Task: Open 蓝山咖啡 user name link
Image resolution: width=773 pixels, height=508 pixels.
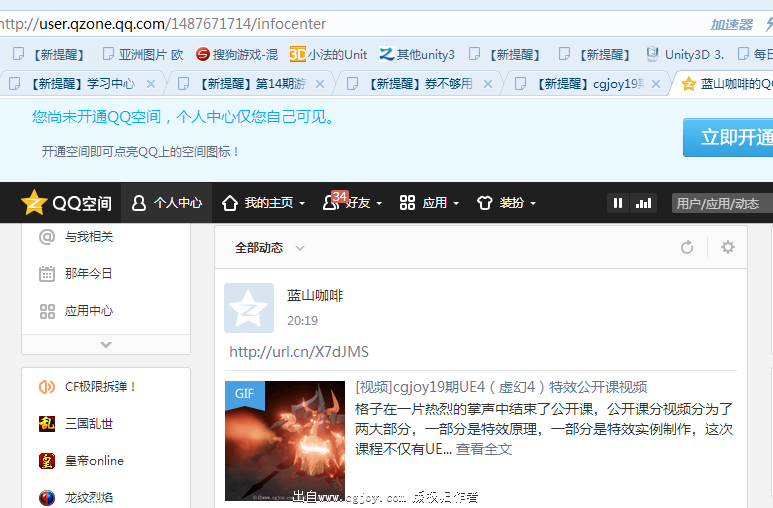Action: click(315, 295)
